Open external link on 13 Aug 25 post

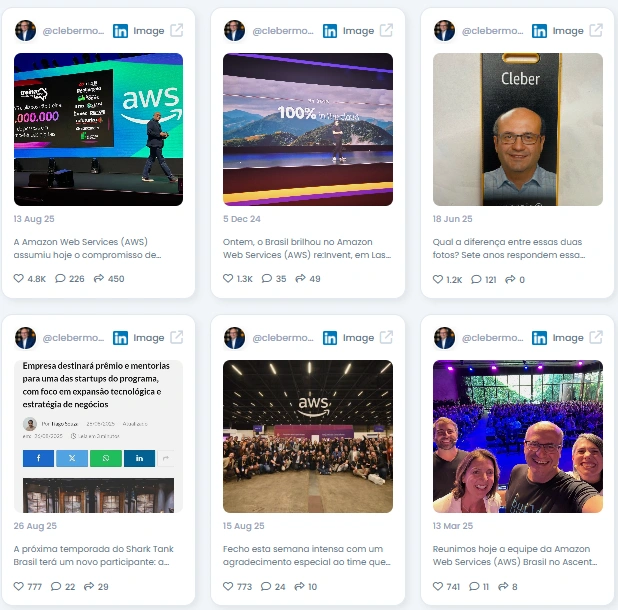[x=177, y=30]
